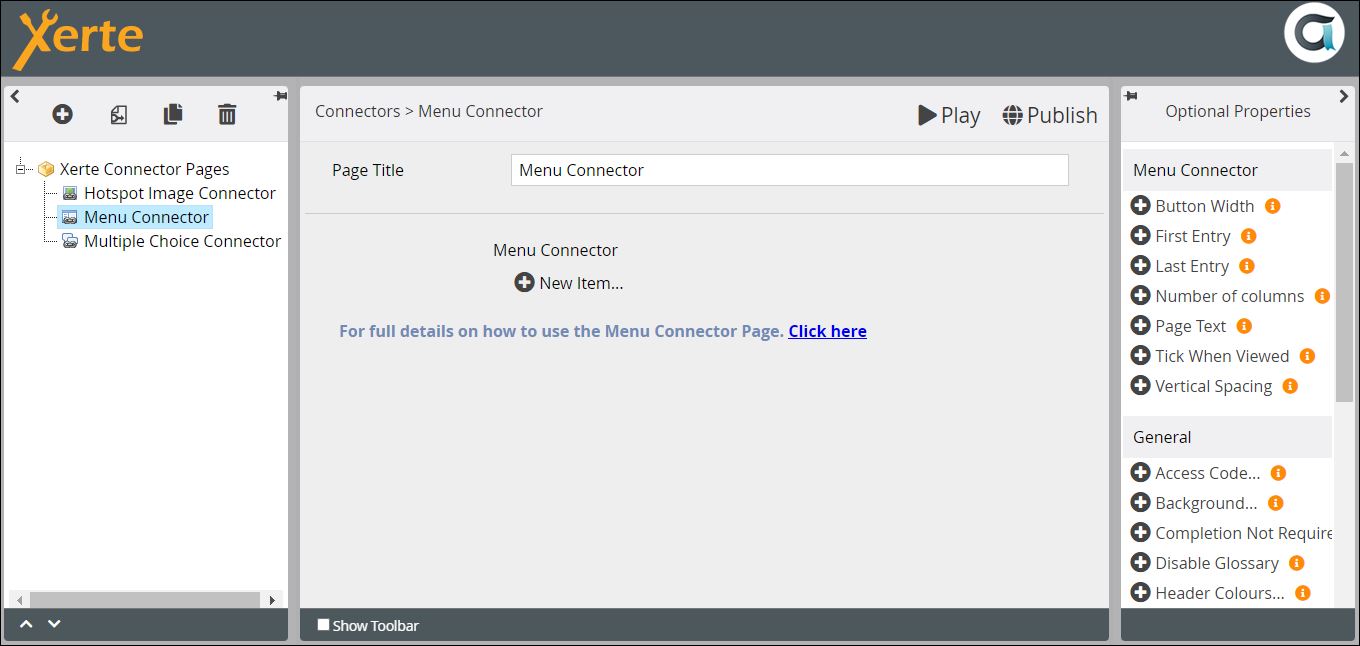Screen dimensions: 1360x646
Task: Publish the project
Action: pyautogui.click(x=1050, y=115)
